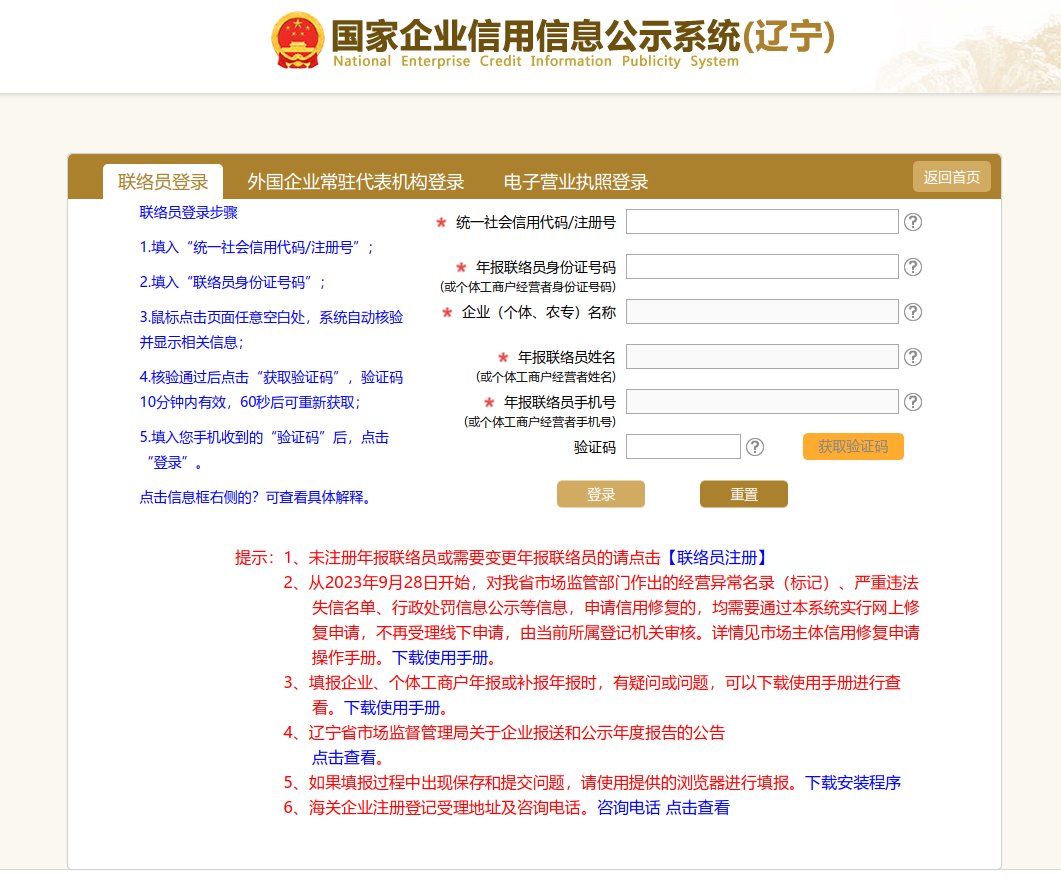Click help icon beside unified social credit code field
Viewport: 1061px width, 878px height.
(x=912, y=222)
